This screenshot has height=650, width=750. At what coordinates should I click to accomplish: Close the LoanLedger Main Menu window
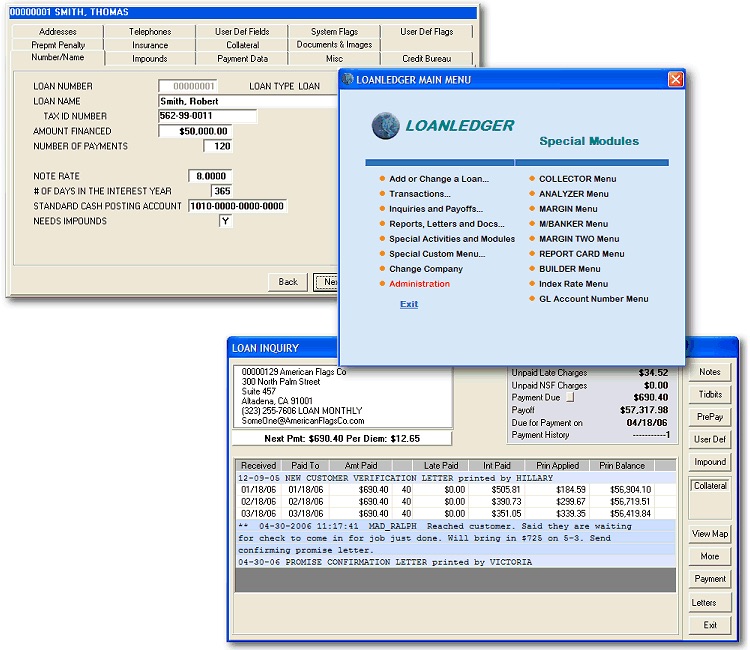[x=675, y=79]
